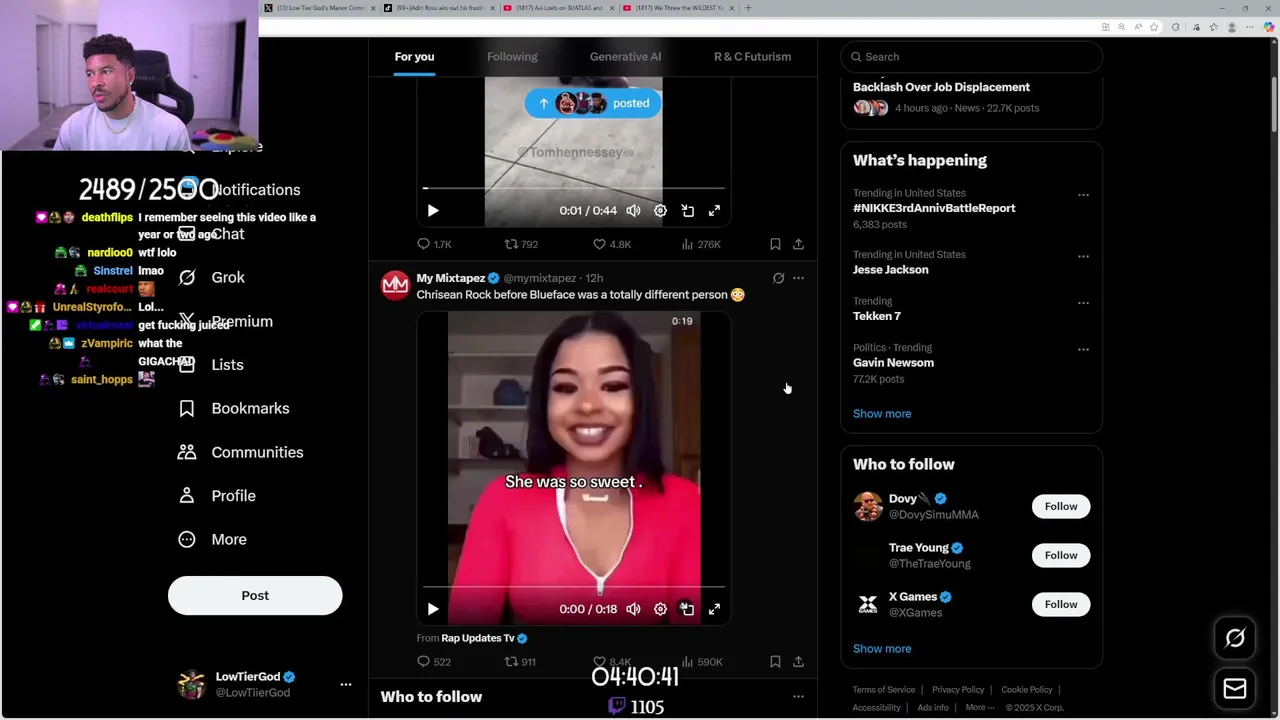Open more options on My Mixtapez post
Image resolution: width=1280 pixels, height=720 pixels.
[798, 278]
